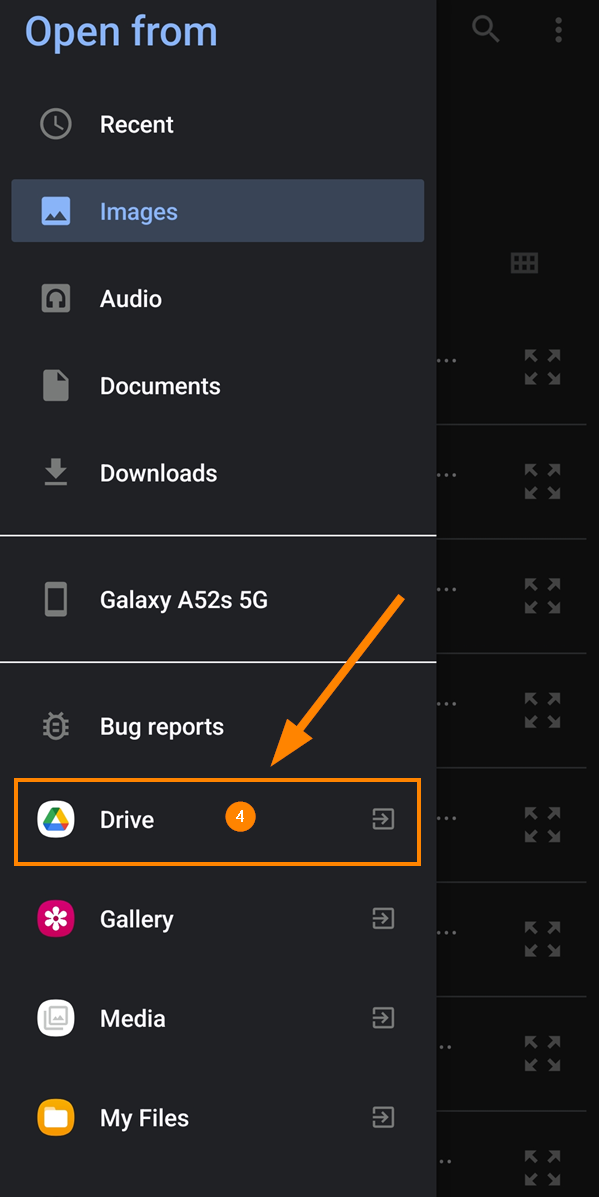Tap the yellow My Files icon
This screenshot has width=599, height=1197.
(x=56, y=1118)
